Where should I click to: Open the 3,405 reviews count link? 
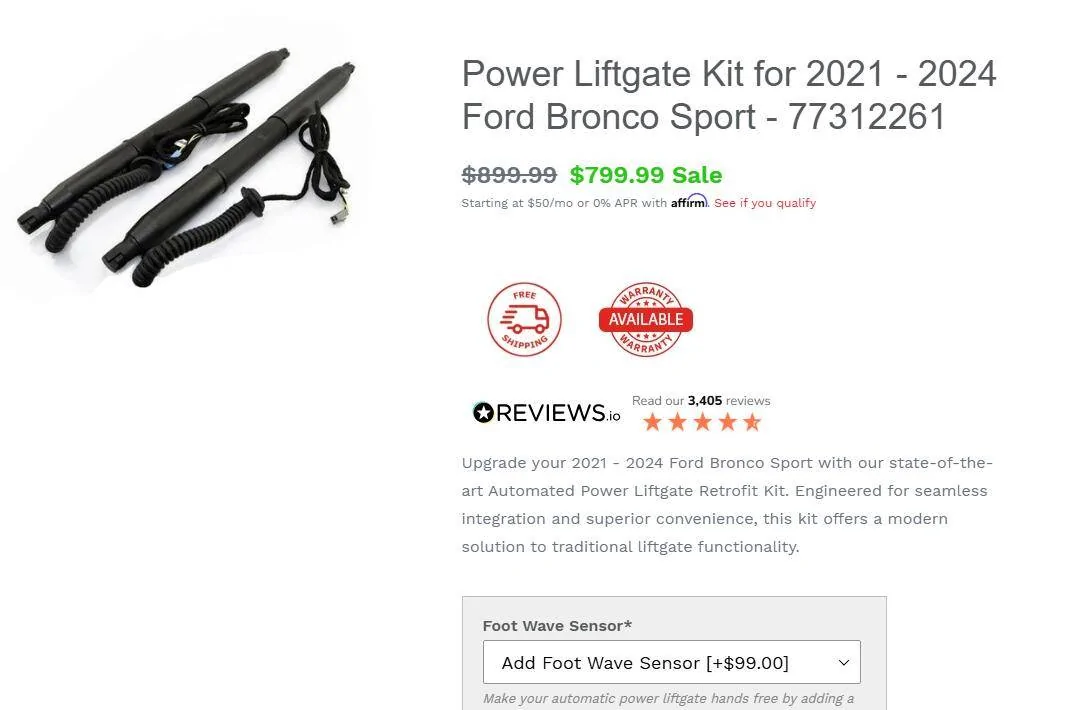point(704,401)
